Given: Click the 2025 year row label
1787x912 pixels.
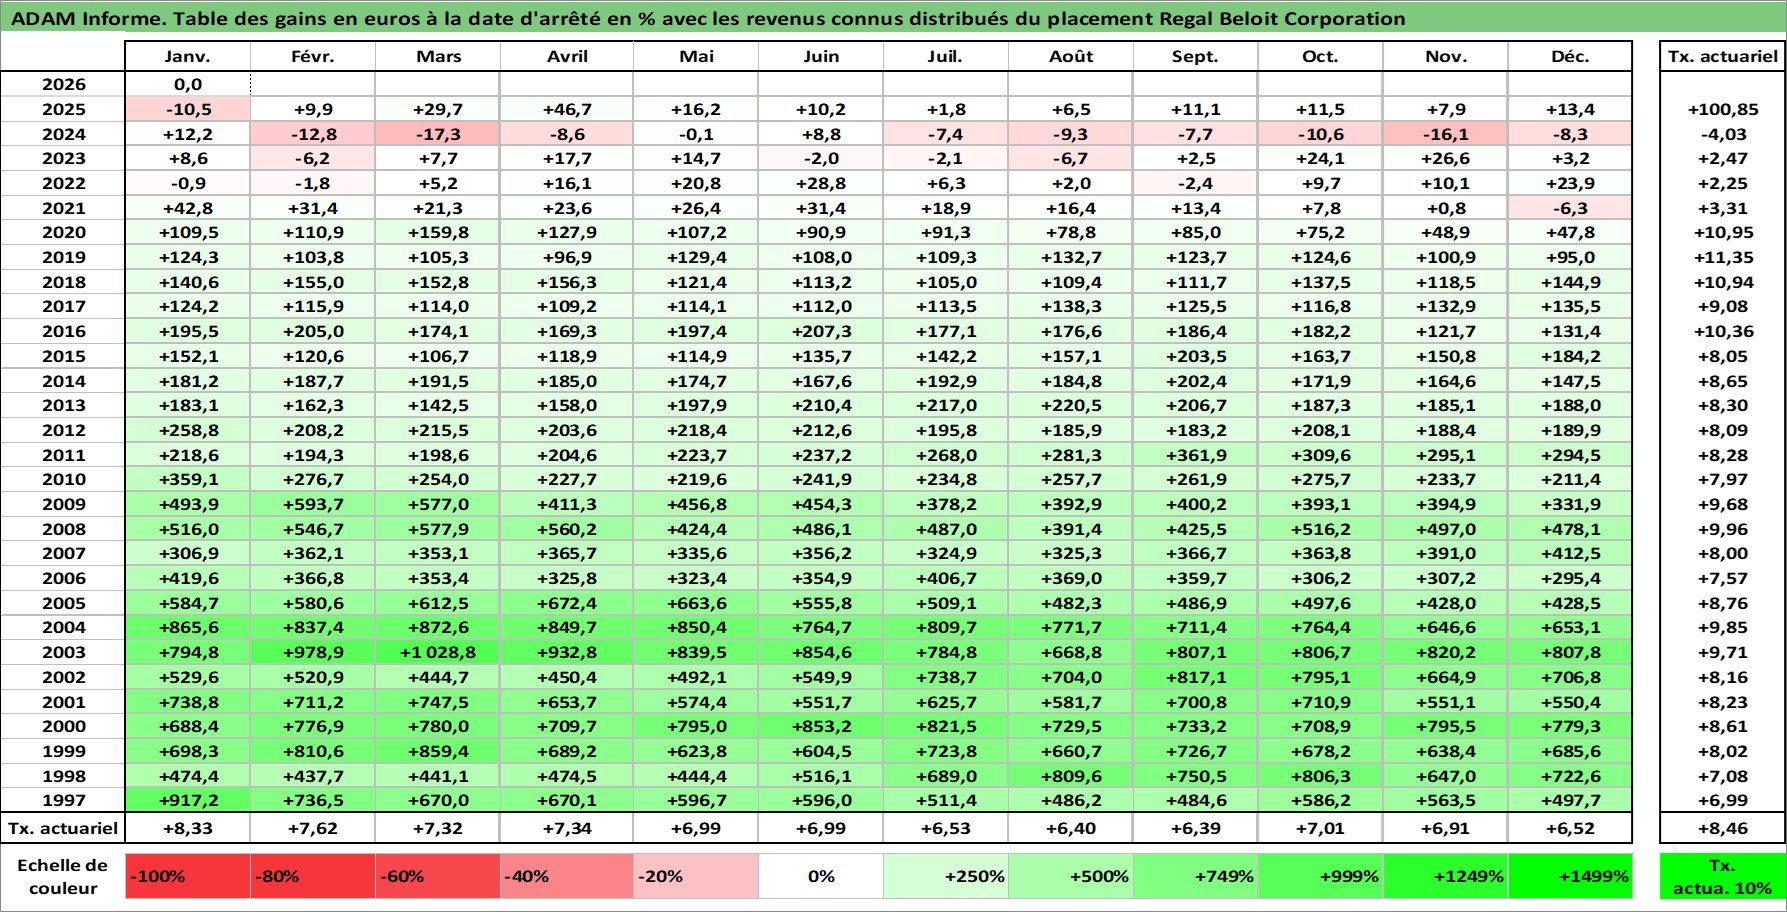Looking at the screenshot, I should 63,109.
